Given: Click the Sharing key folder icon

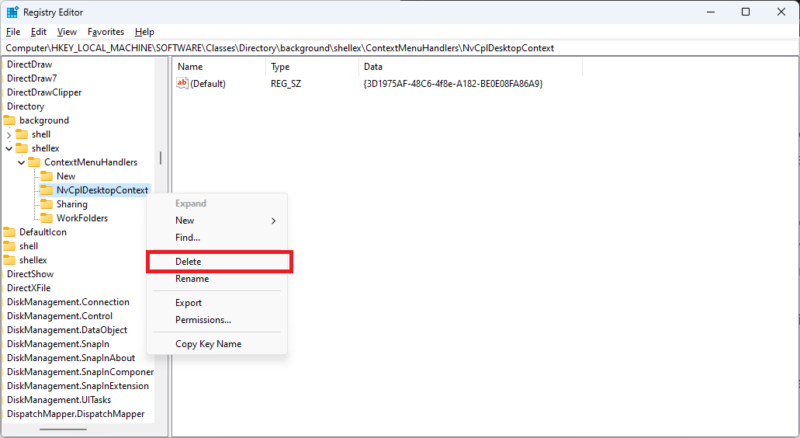Looking at the screenshot, I should [x=46, y=204].
